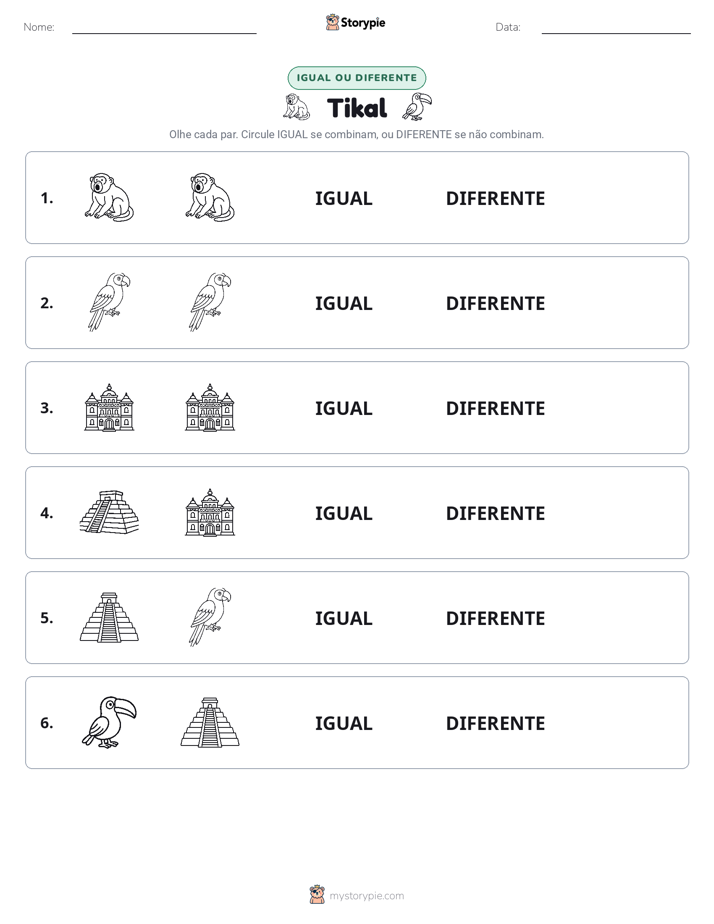
Task: Click the first monkey in row 1
Action: pyautogui.click(x=109, y=197)
